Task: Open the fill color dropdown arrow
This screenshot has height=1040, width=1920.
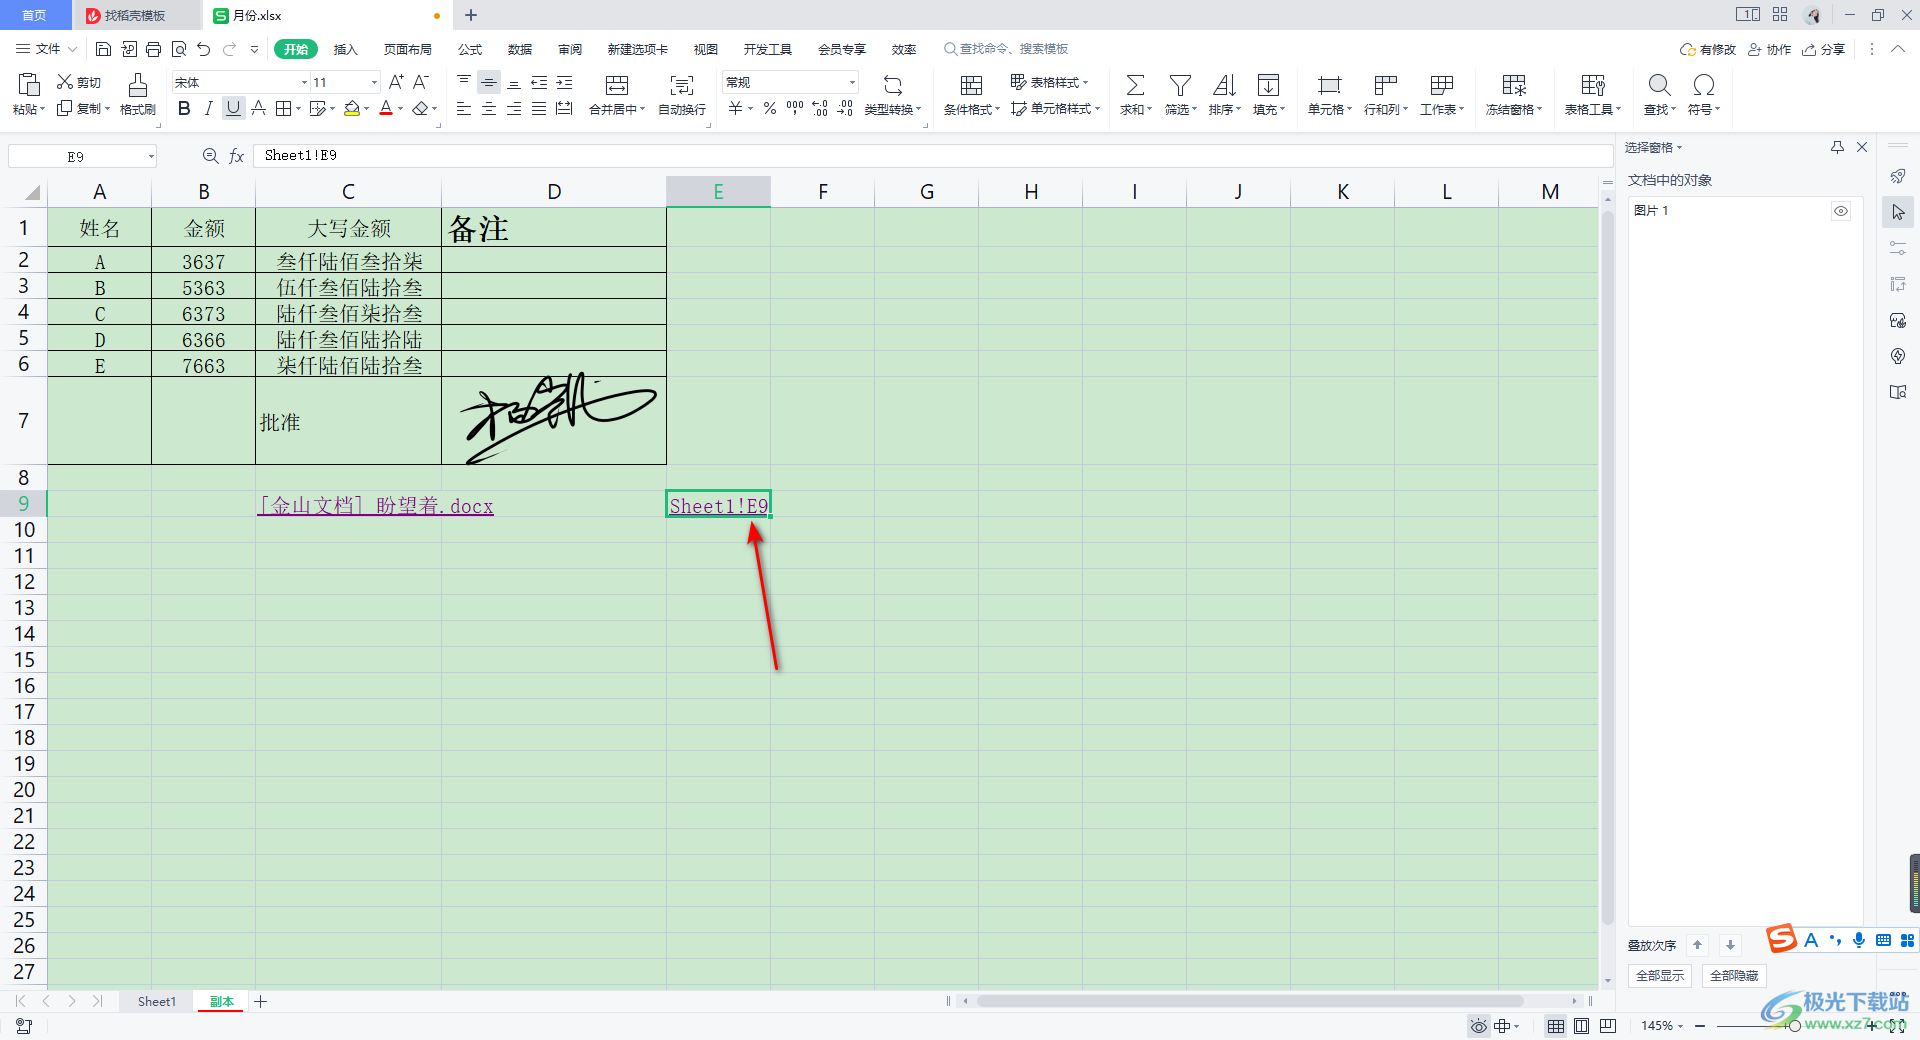Action: coord(367,109)
